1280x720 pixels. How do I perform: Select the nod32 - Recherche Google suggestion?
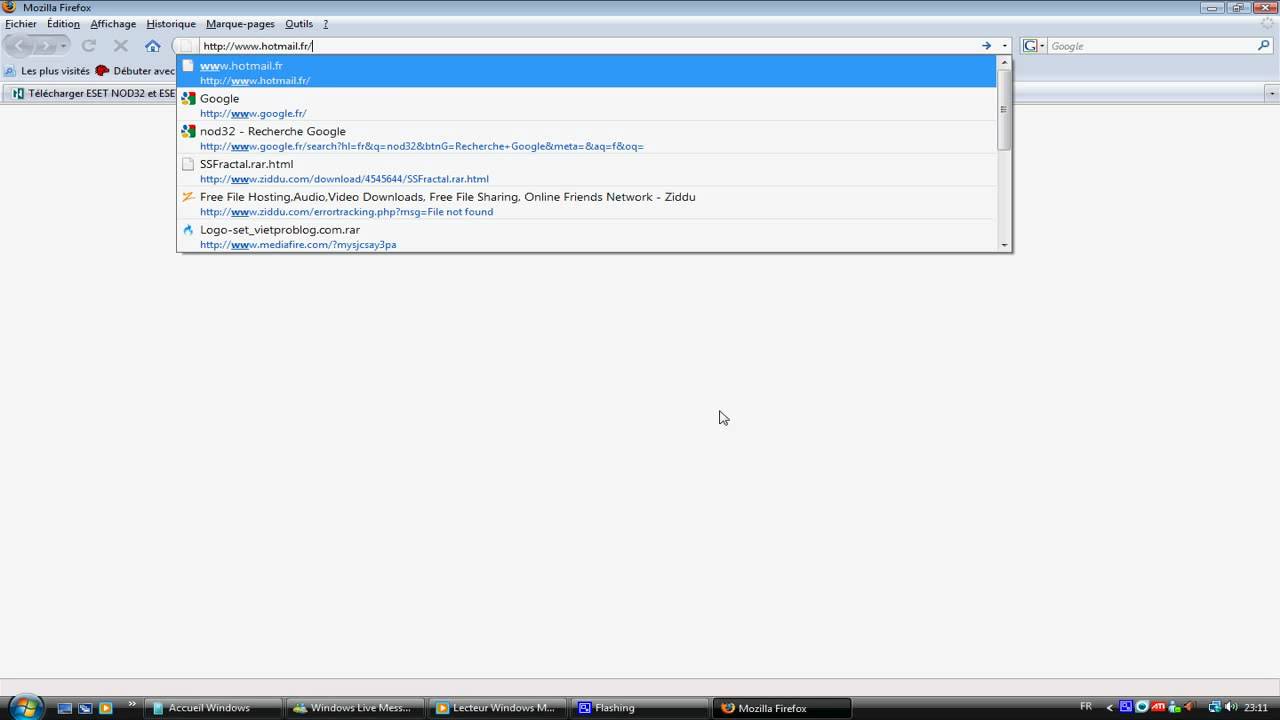coord(587,138)
